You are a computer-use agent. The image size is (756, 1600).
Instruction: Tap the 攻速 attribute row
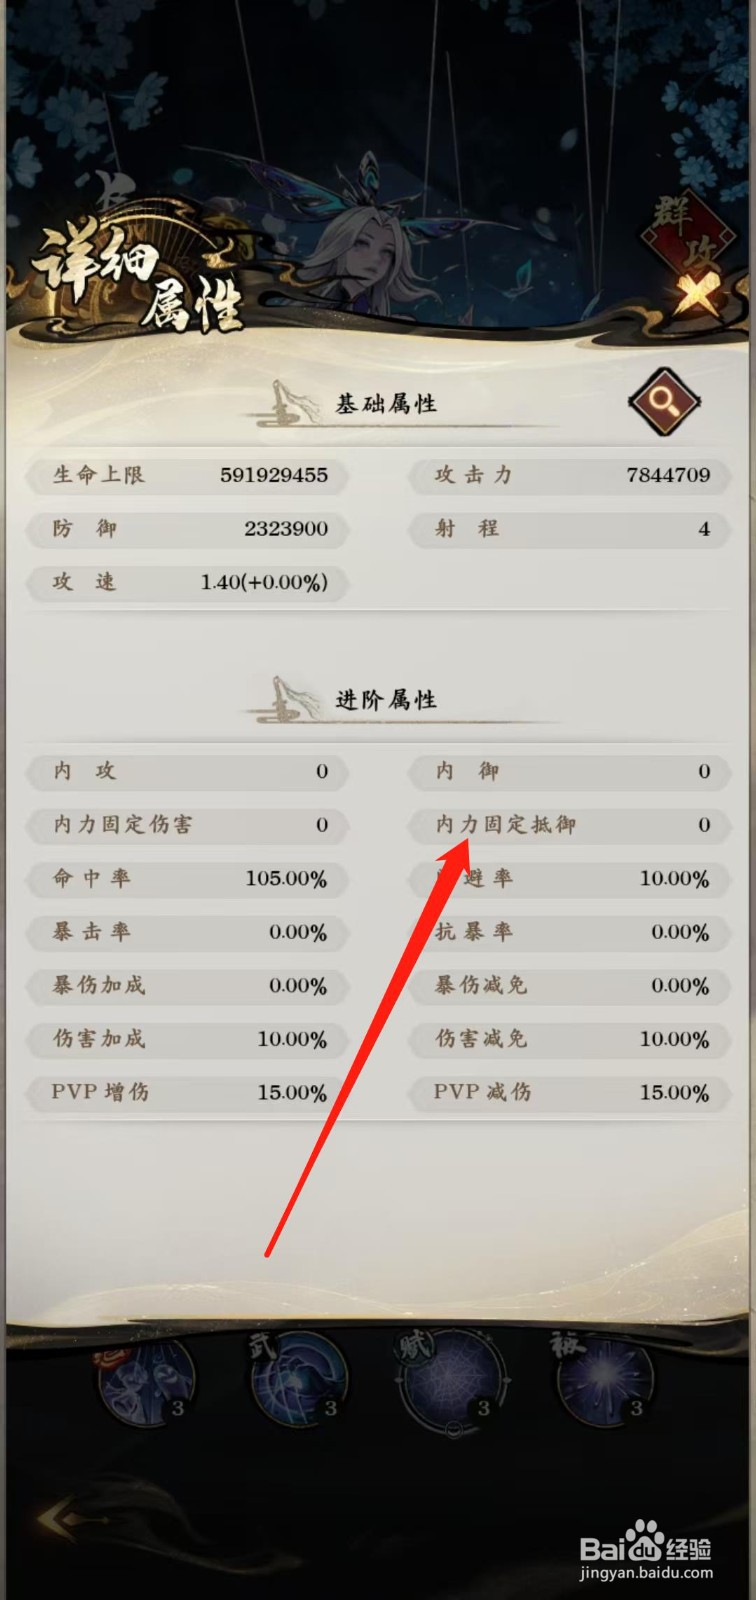187,583
